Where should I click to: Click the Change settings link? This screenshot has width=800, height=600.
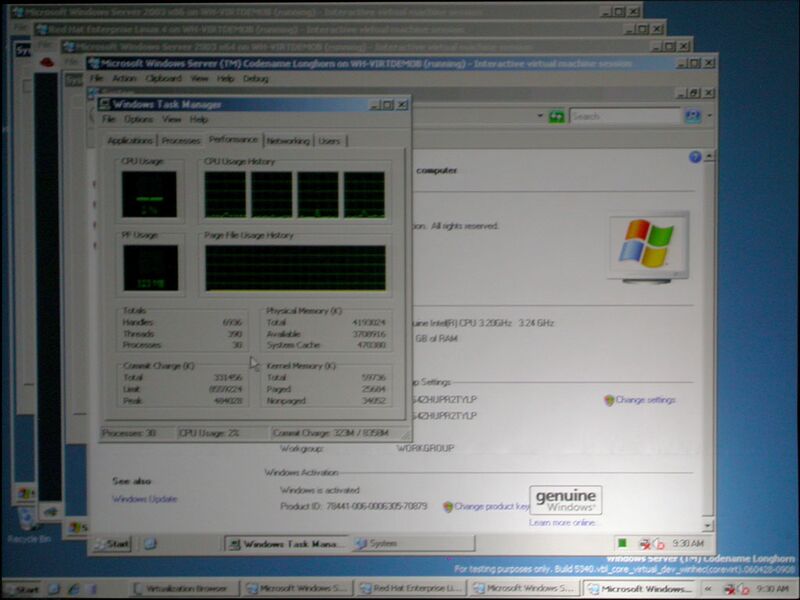pos(645,400)
